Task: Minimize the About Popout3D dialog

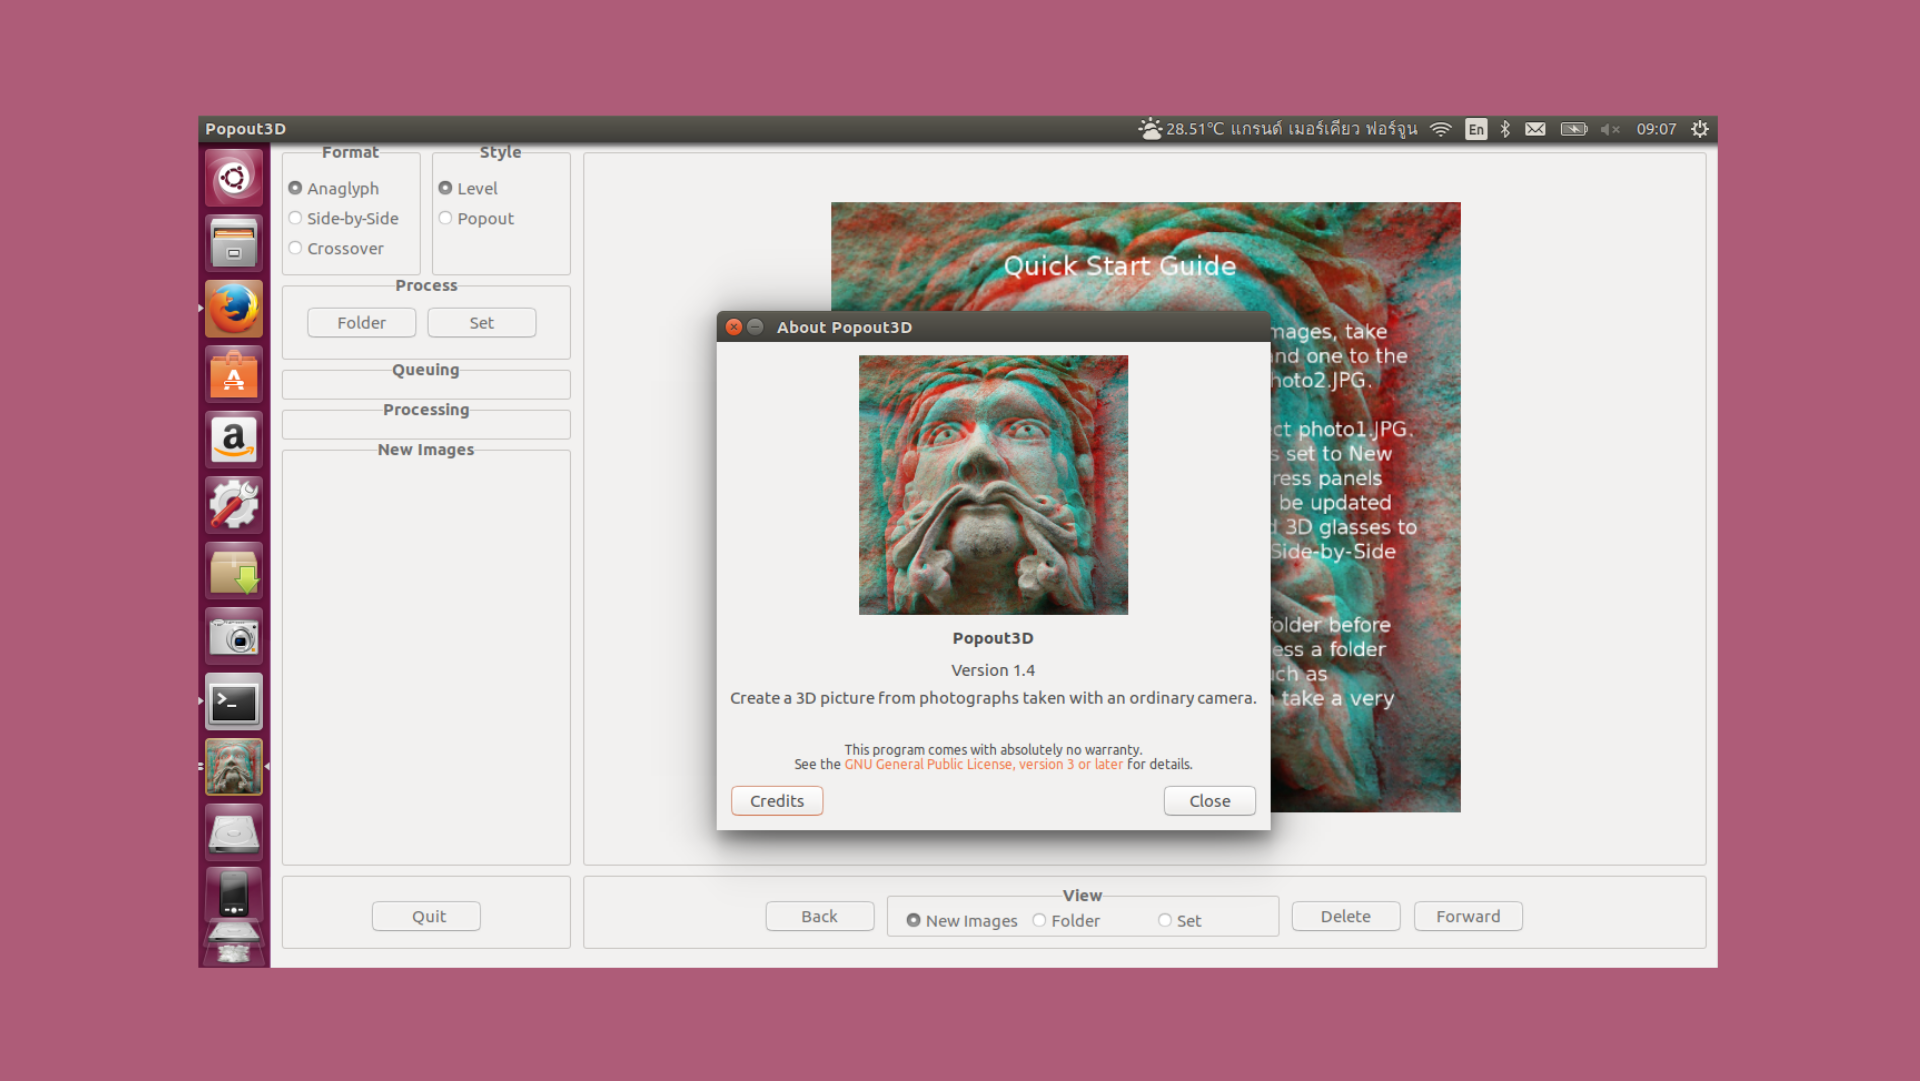Action: [756, 327]
